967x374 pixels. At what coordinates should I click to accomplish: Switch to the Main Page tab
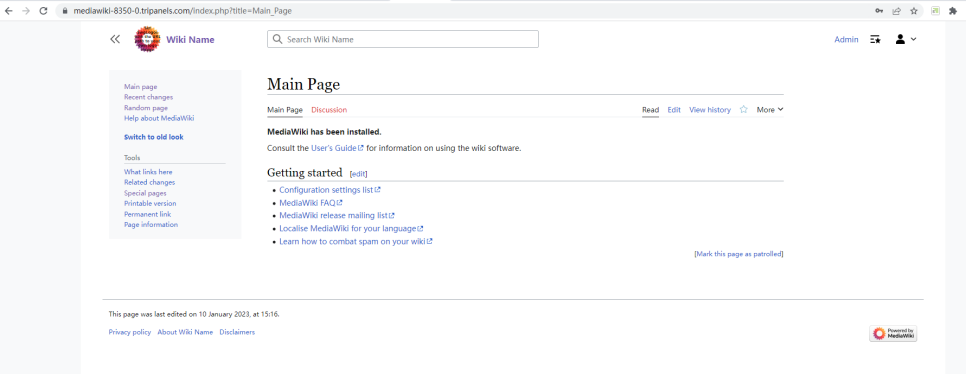pyautogui.click(x=285, y=110)
